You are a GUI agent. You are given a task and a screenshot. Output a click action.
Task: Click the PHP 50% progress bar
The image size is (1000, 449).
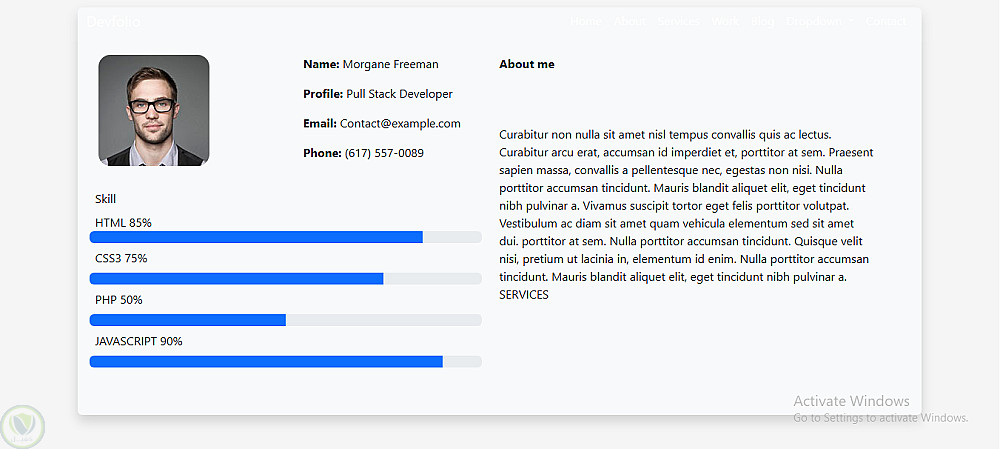pos(285,320)
